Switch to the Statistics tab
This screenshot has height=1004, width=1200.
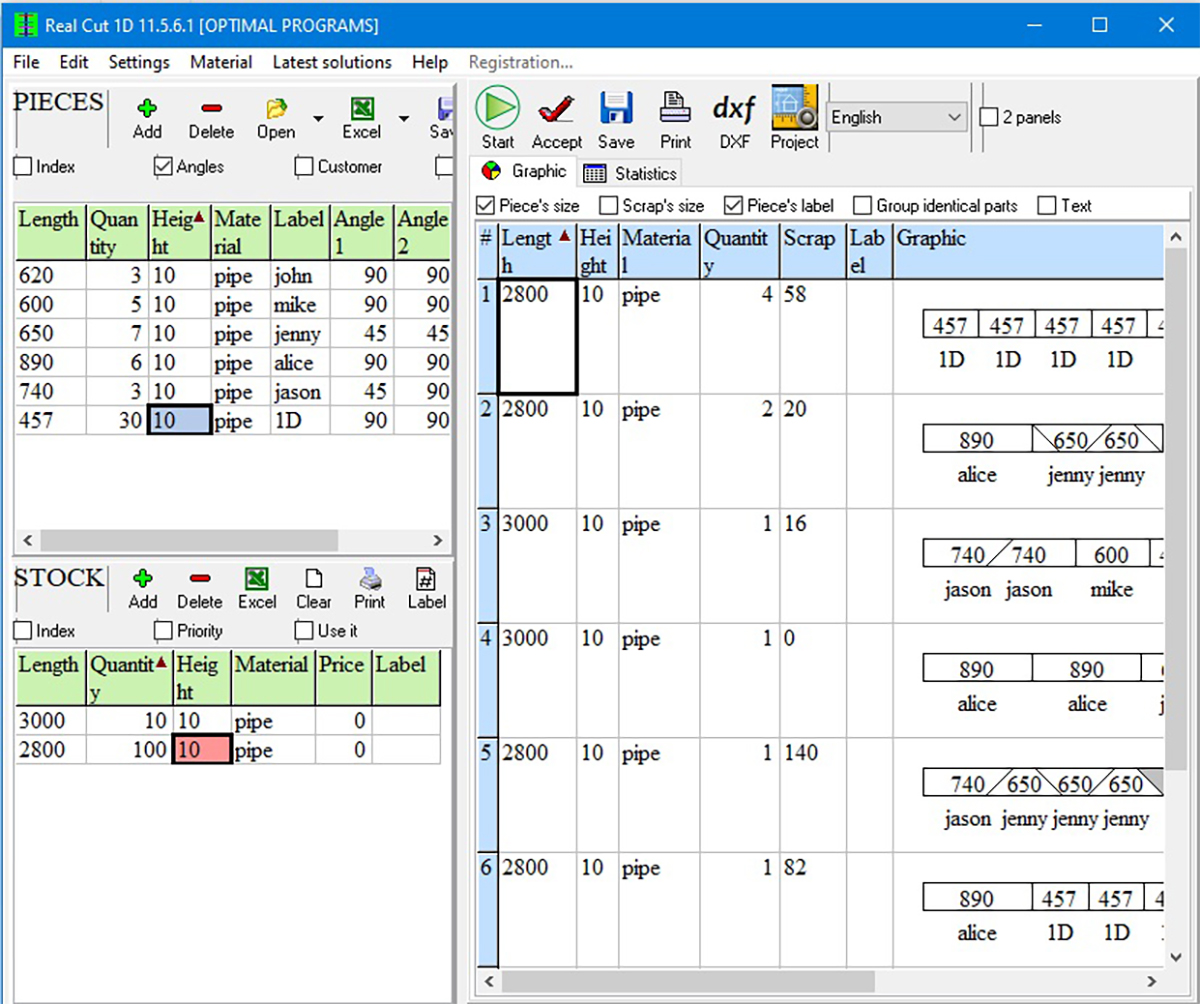pos(631,173)
